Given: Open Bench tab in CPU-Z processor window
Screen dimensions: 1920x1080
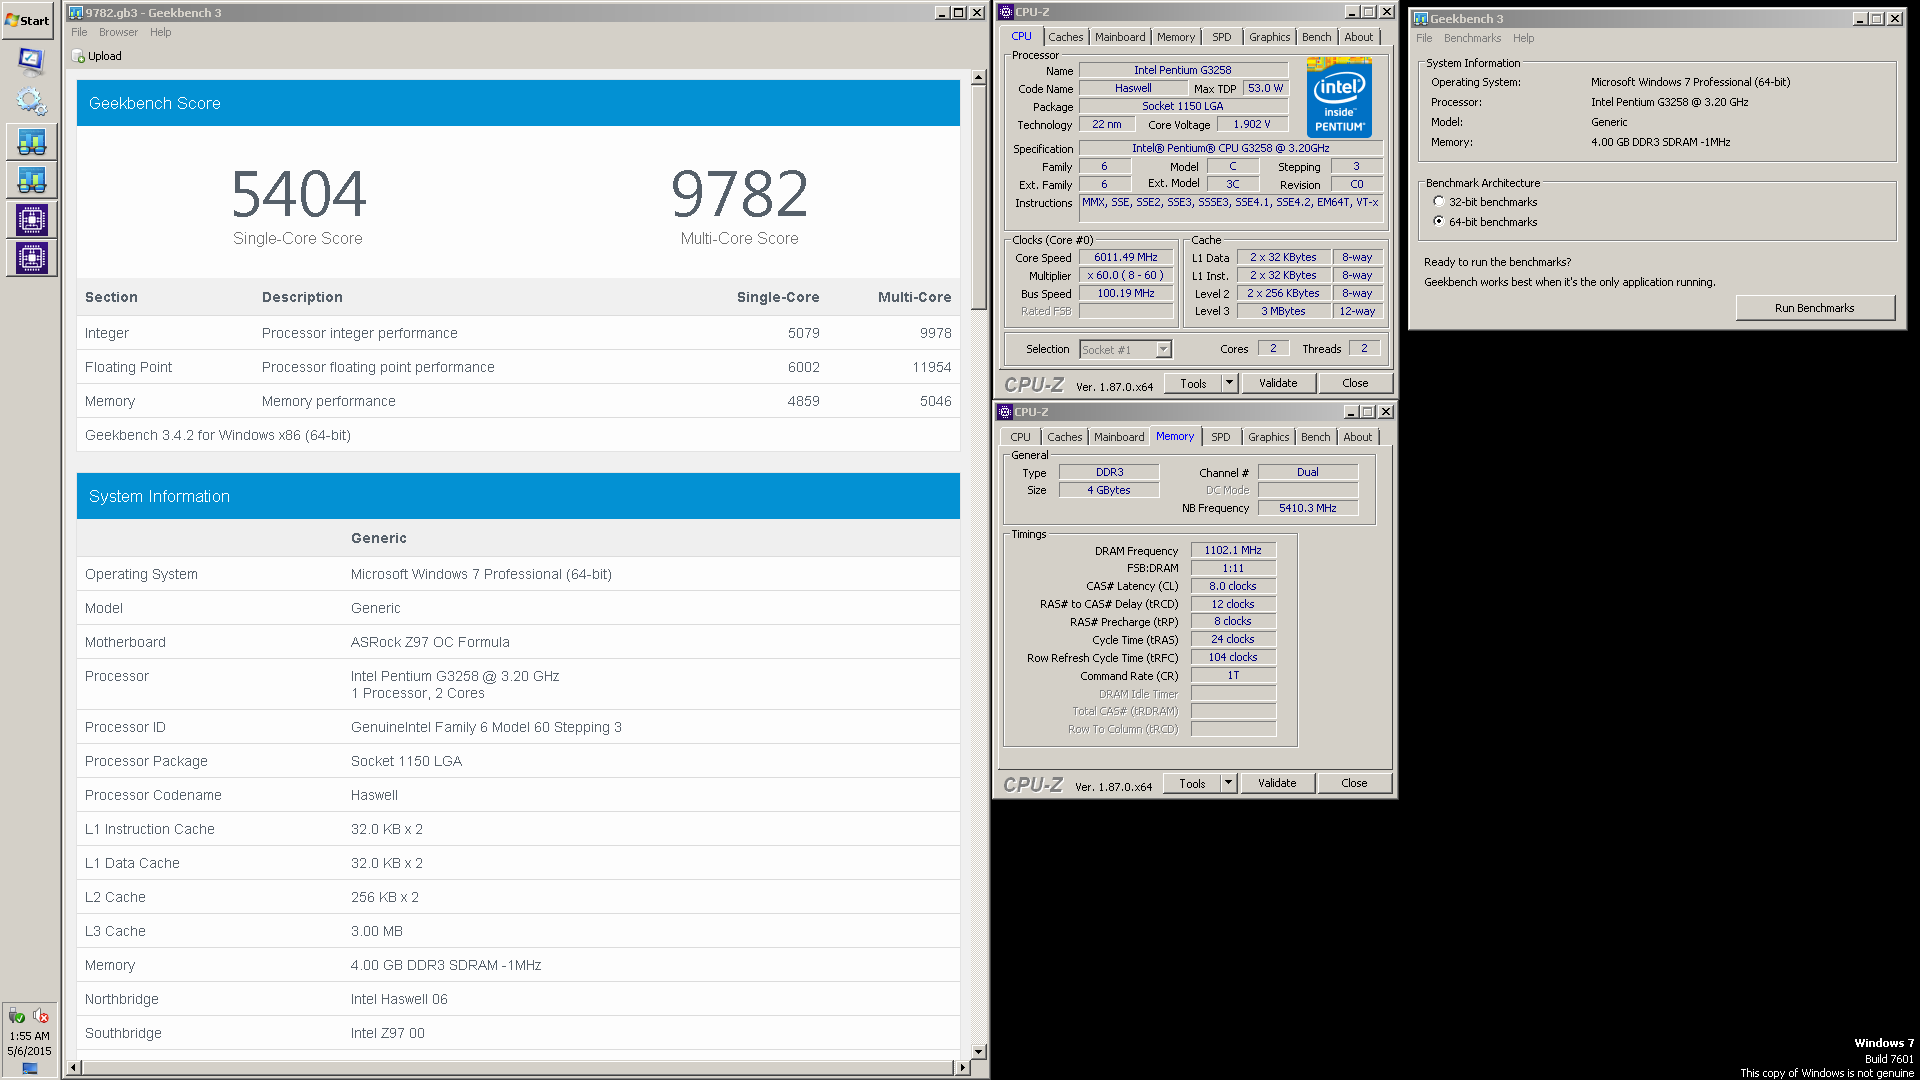Looking at the screenshot, I should tap(1317, 37).
